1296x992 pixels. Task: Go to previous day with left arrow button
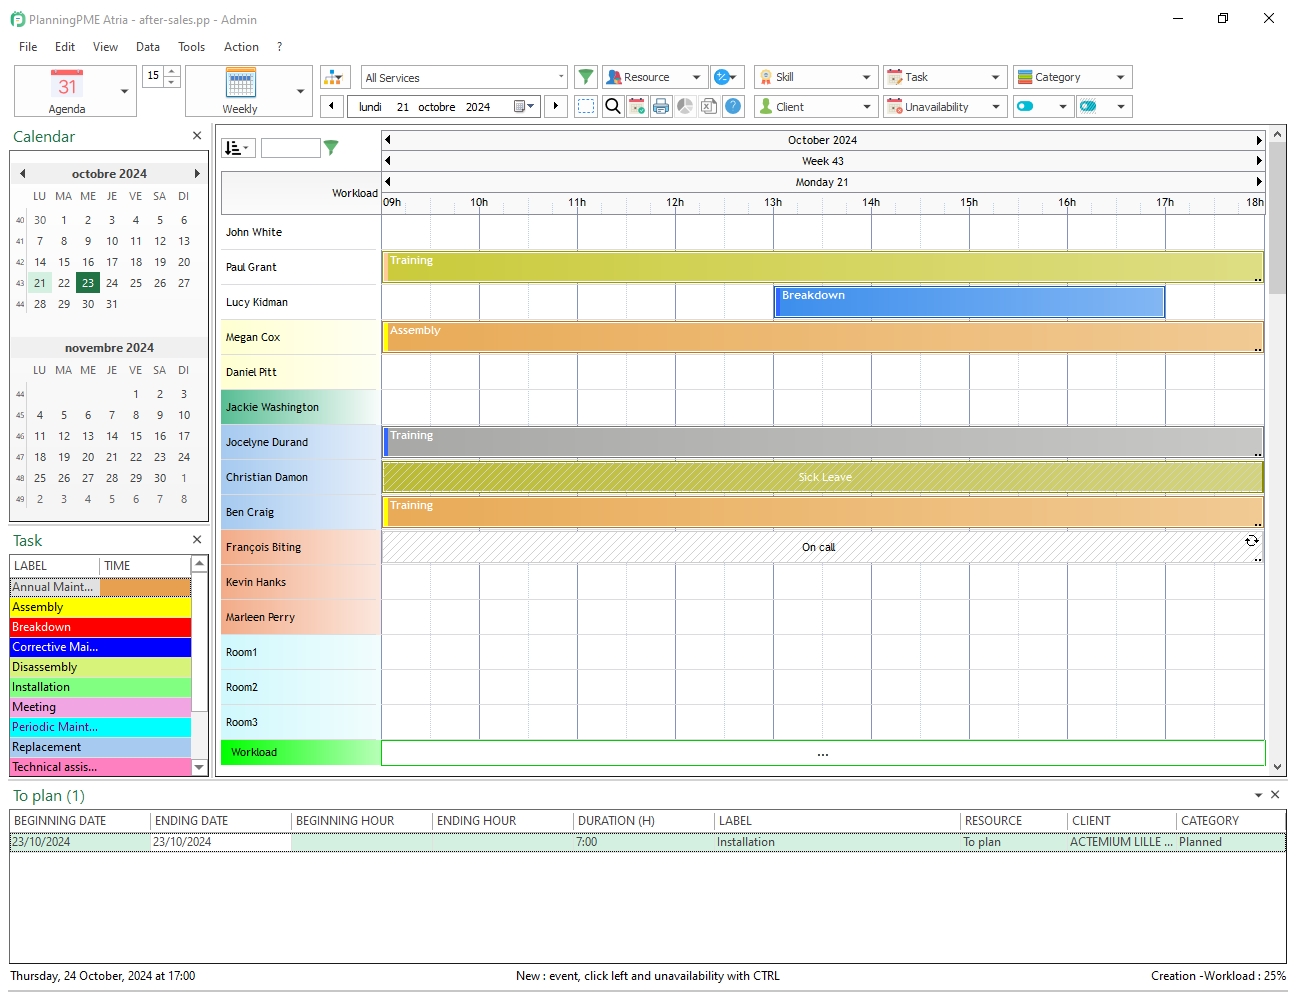point(331,106)
